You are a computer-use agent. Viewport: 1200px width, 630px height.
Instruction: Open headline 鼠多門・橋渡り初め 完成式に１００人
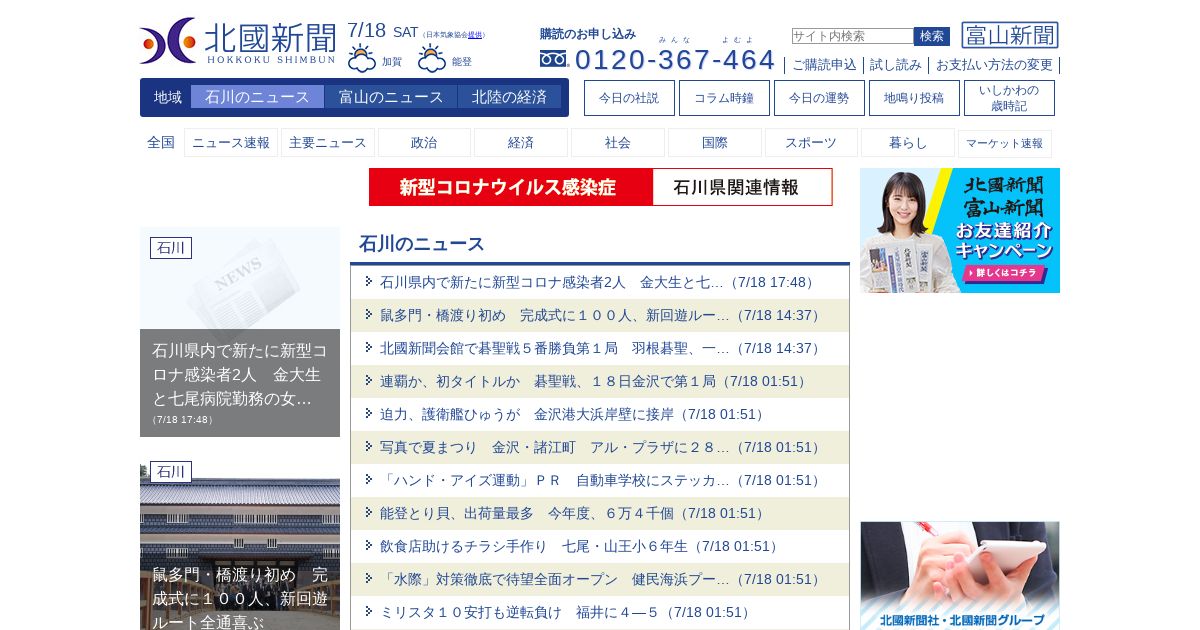coord(602,315)
